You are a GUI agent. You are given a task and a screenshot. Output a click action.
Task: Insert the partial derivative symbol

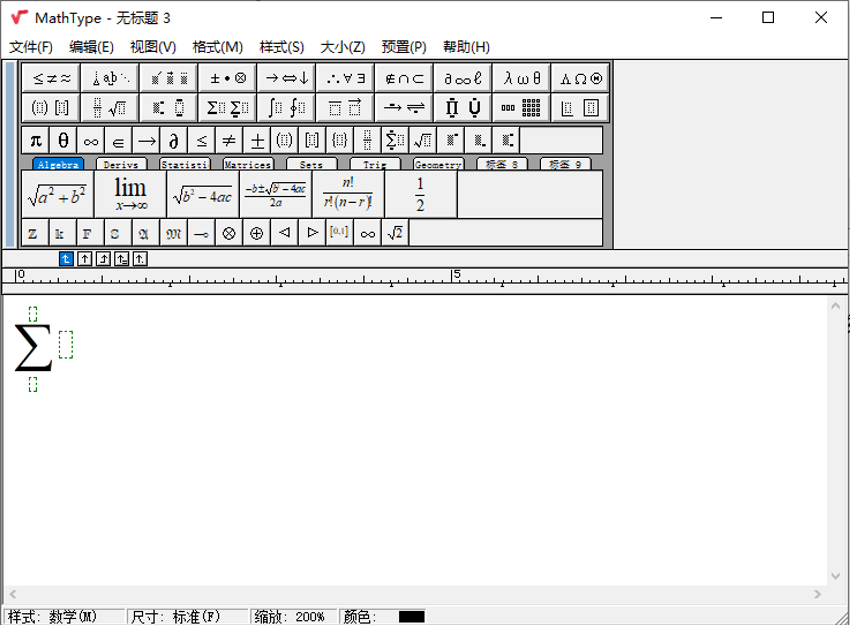172,140
